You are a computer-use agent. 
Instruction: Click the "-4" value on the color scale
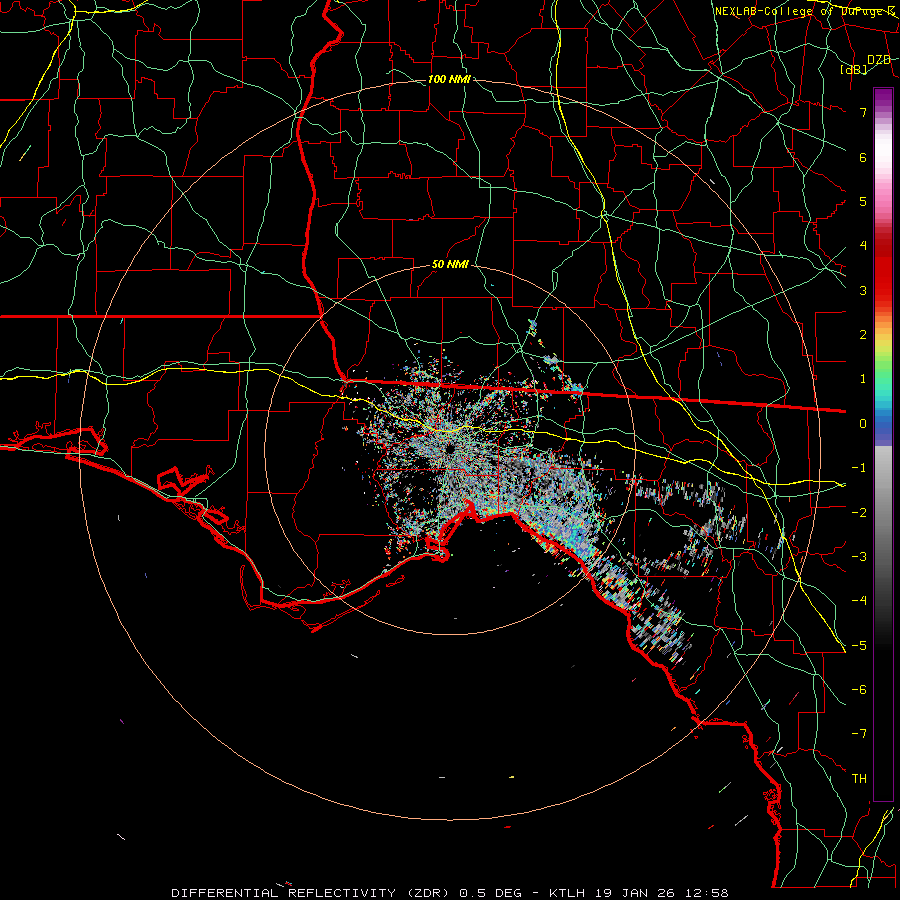click(x=859, y=601)
